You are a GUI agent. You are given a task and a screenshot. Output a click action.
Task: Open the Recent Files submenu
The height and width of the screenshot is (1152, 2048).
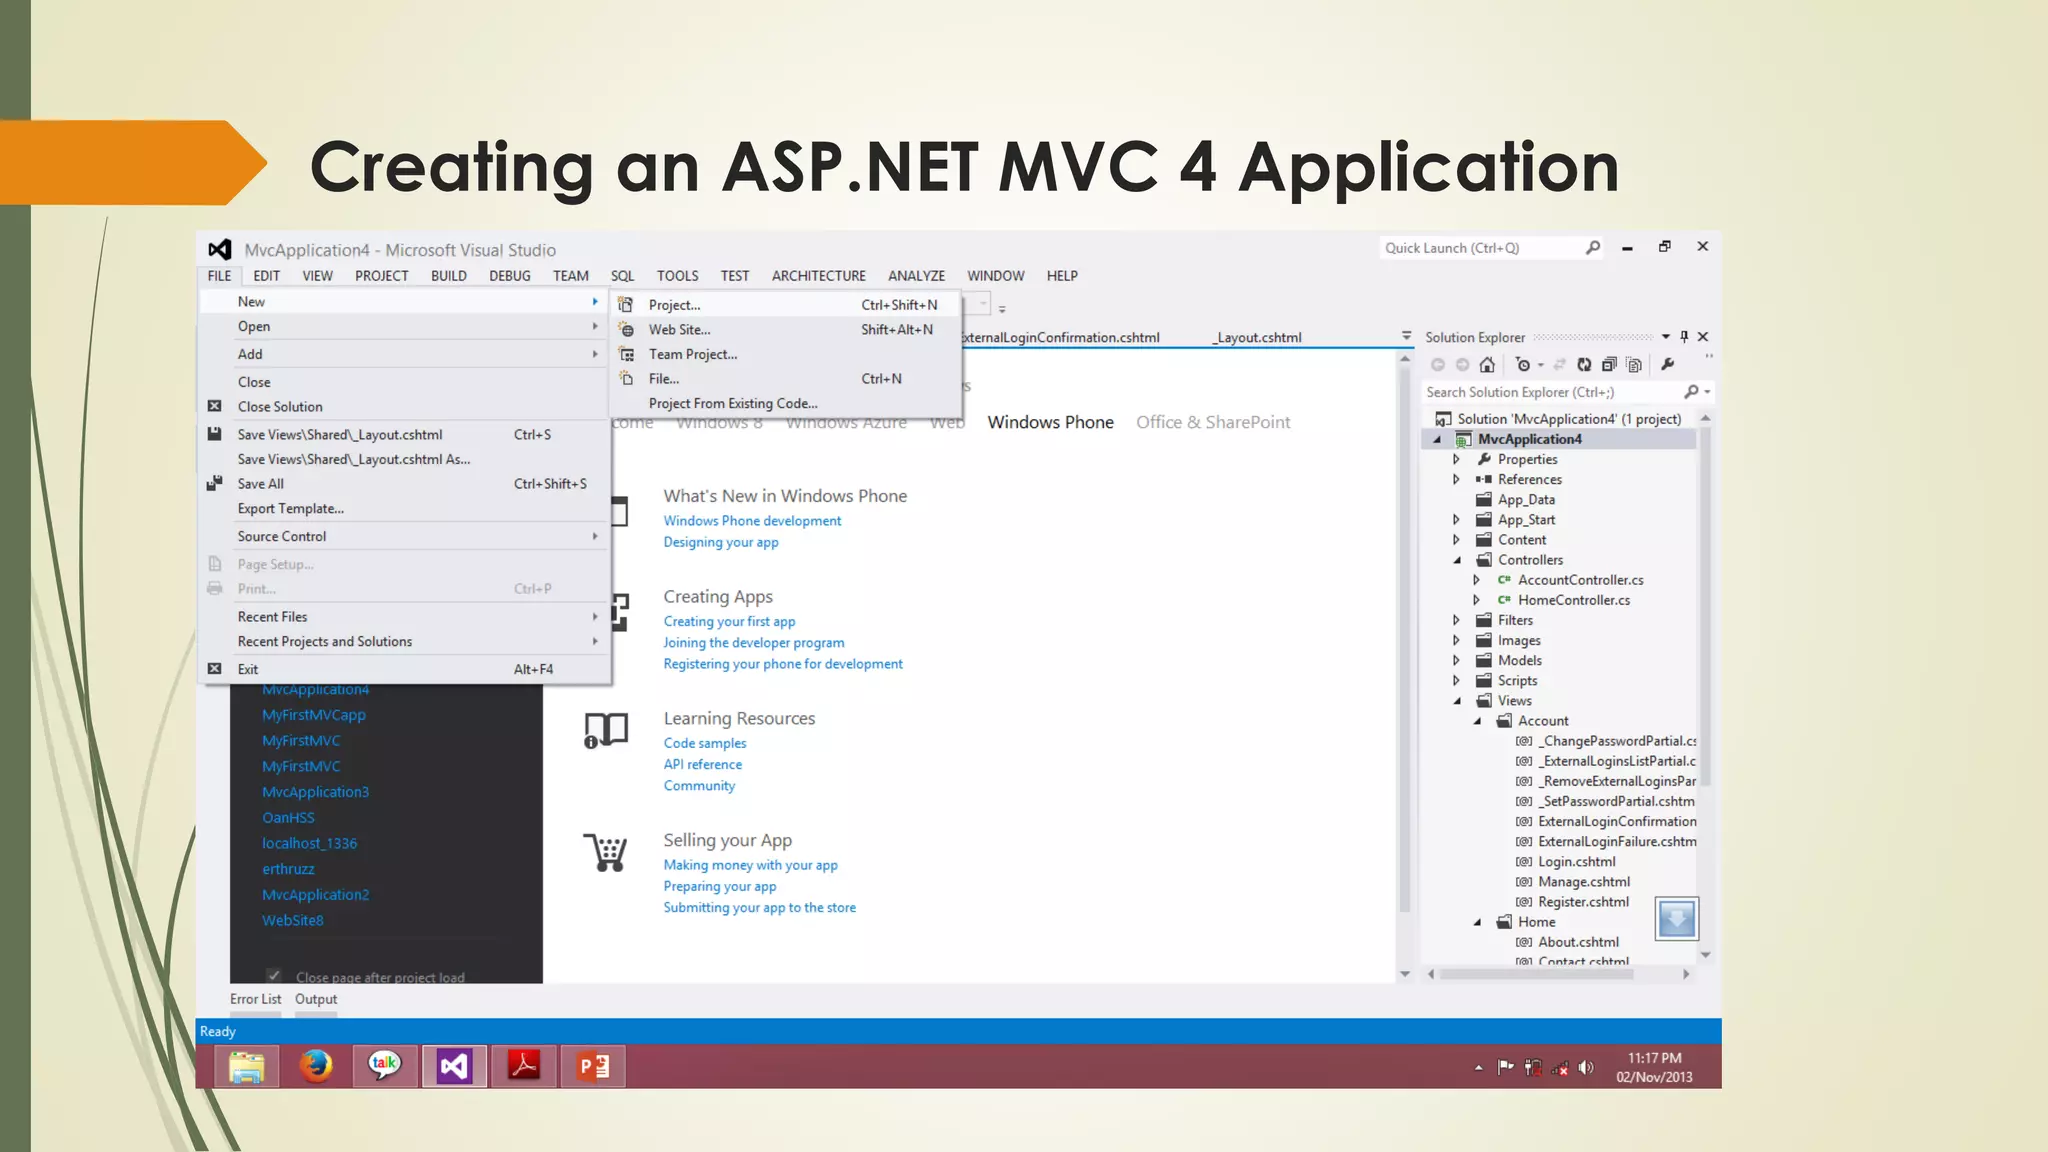(405, 617)
